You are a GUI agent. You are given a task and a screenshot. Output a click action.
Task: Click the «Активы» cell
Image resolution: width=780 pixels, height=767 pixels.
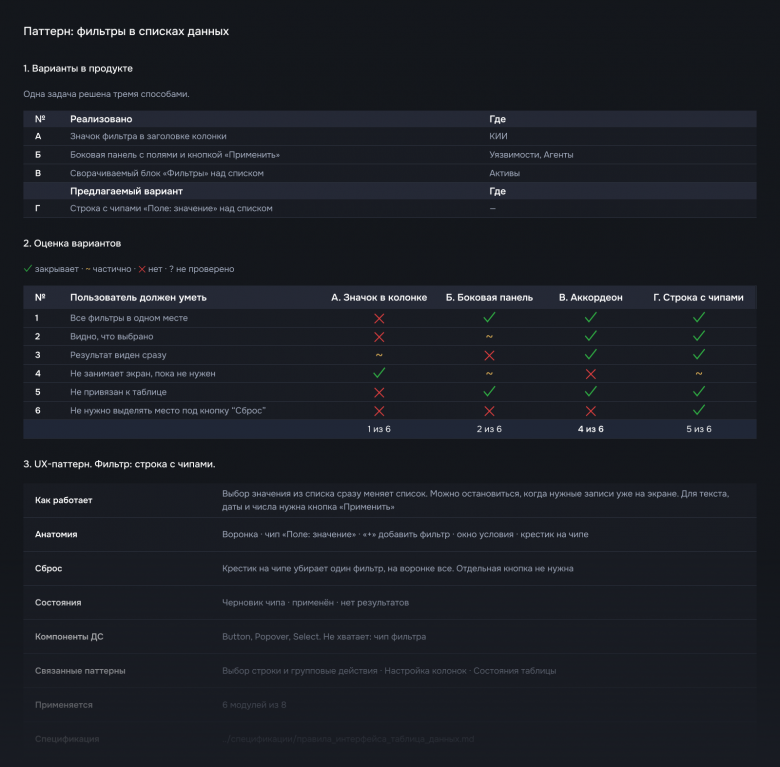(504, 173)
